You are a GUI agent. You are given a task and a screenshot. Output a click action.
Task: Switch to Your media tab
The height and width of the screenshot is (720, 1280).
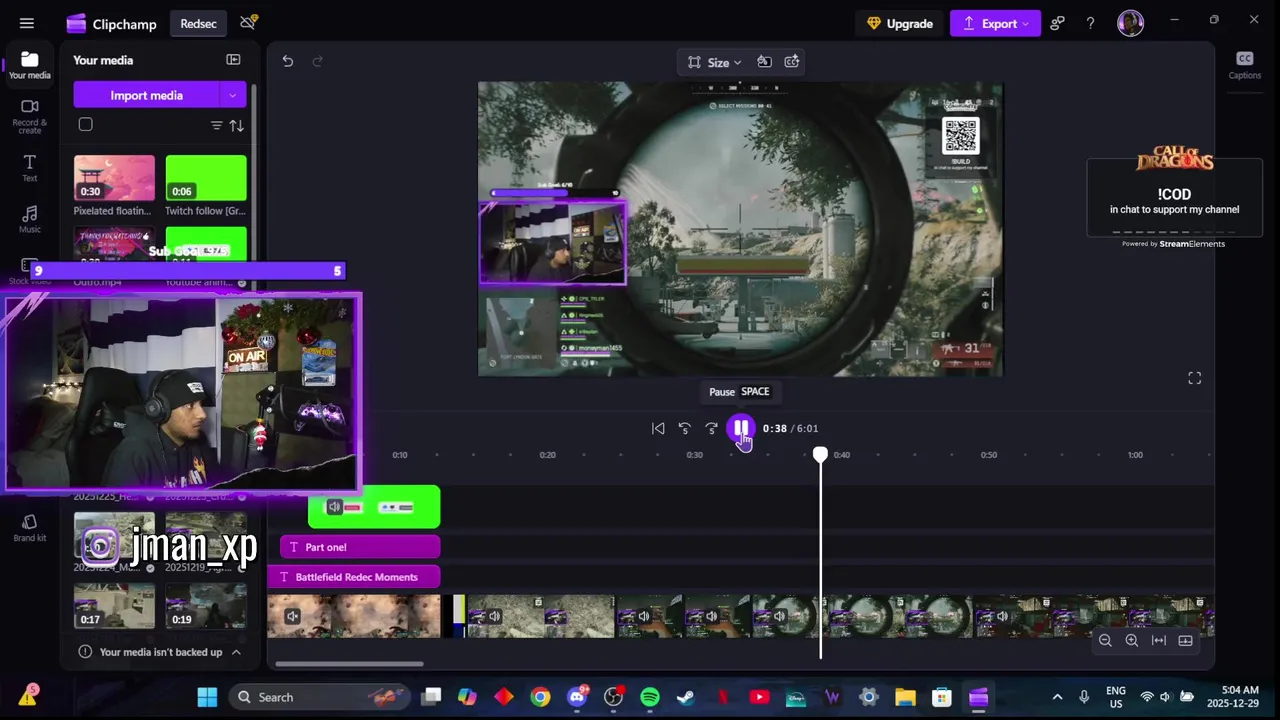[30, 65]
